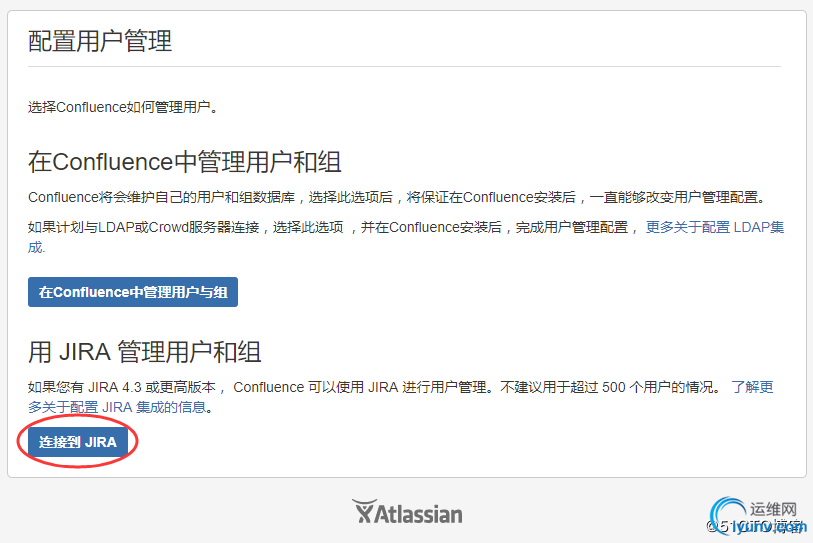Click the 连接到 JIRA button
The image size is (813, 543).
(x=78, y=442)
